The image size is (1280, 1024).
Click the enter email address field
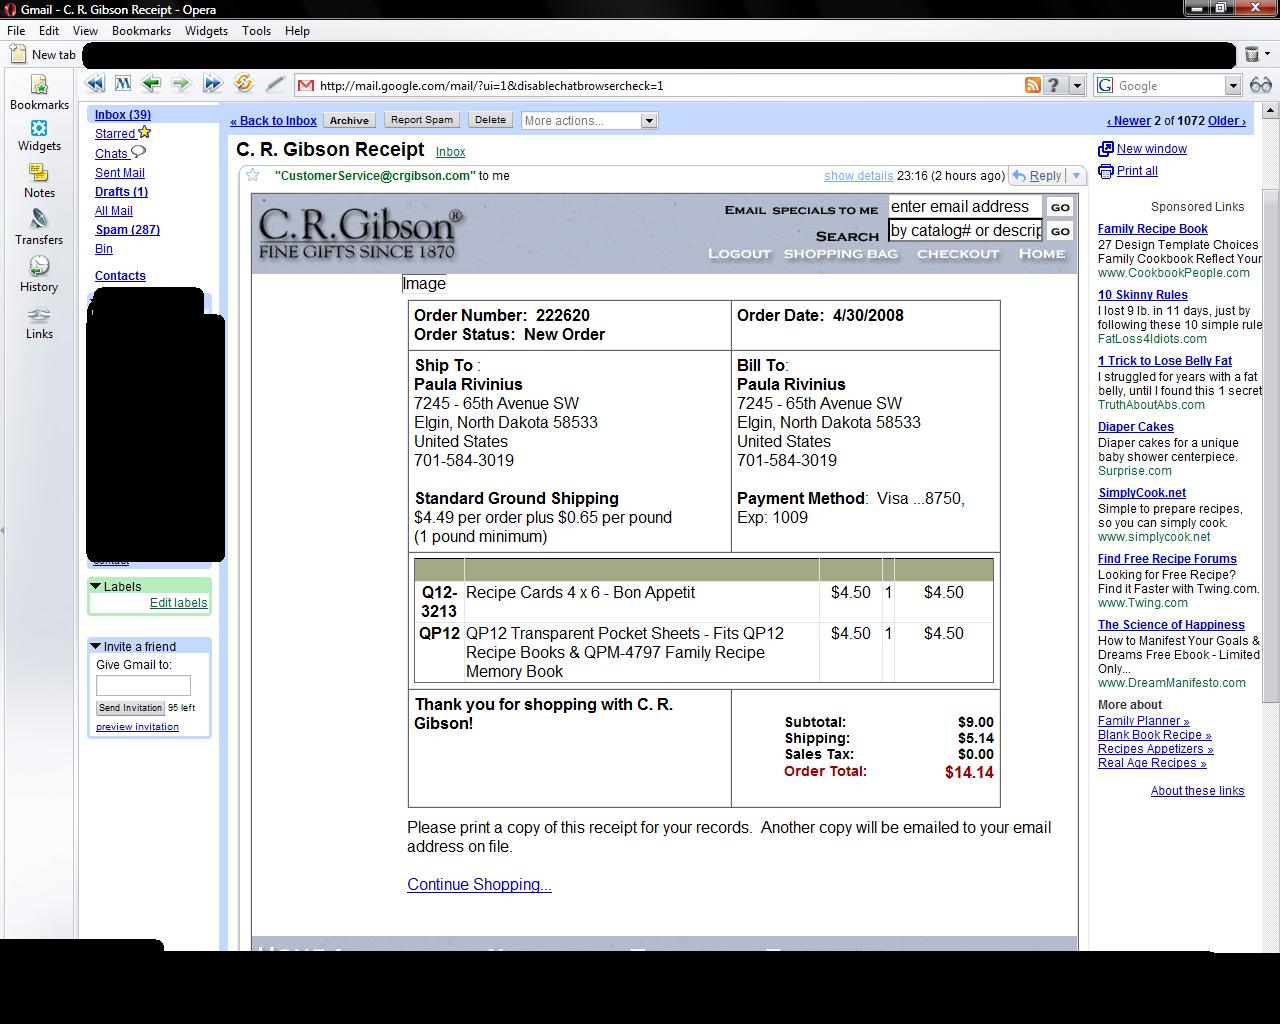pos(965,207)
